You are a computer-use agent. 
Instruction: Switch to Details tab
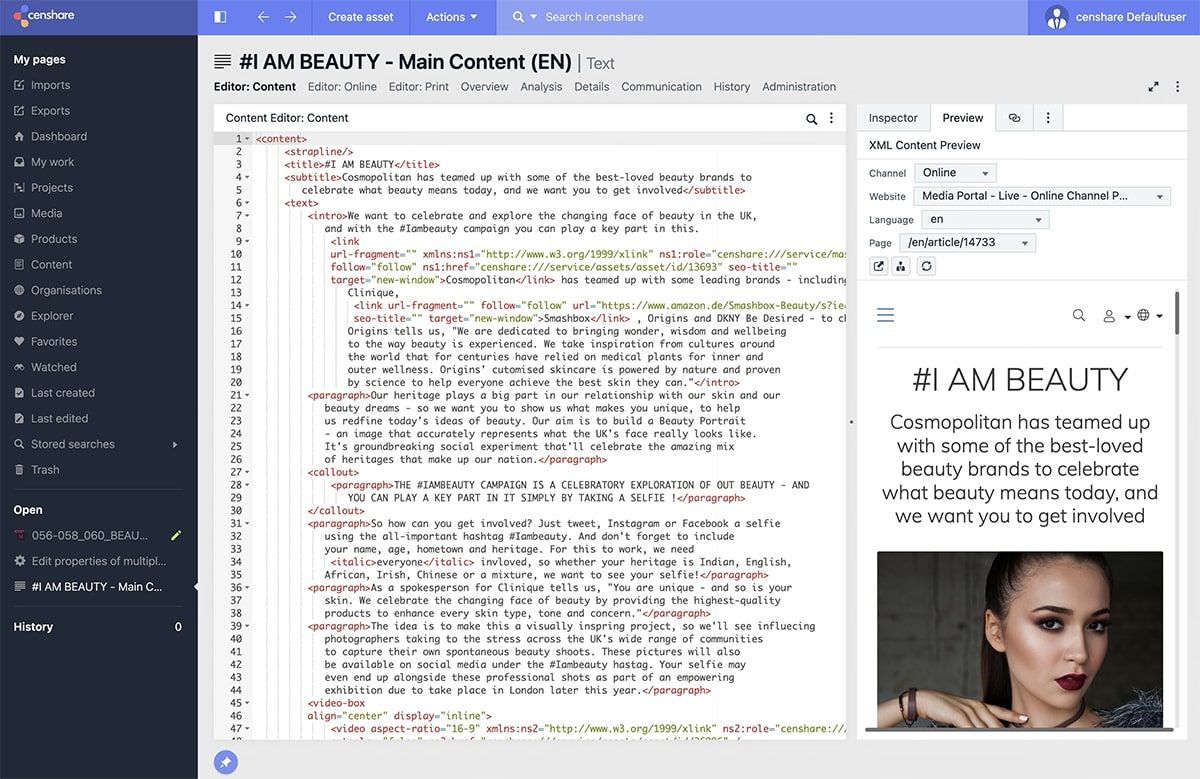click(x=592, y=87)
